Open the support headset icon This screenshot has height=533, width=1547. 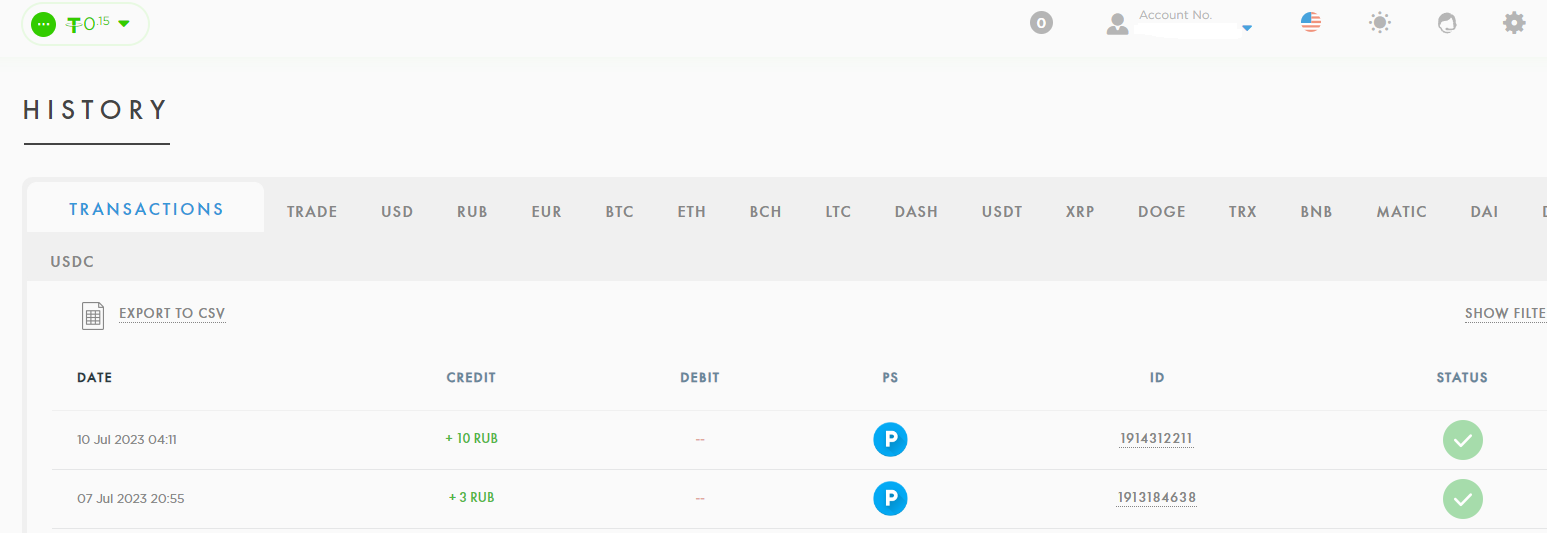pyautogui.click(x=1446, y=22)
